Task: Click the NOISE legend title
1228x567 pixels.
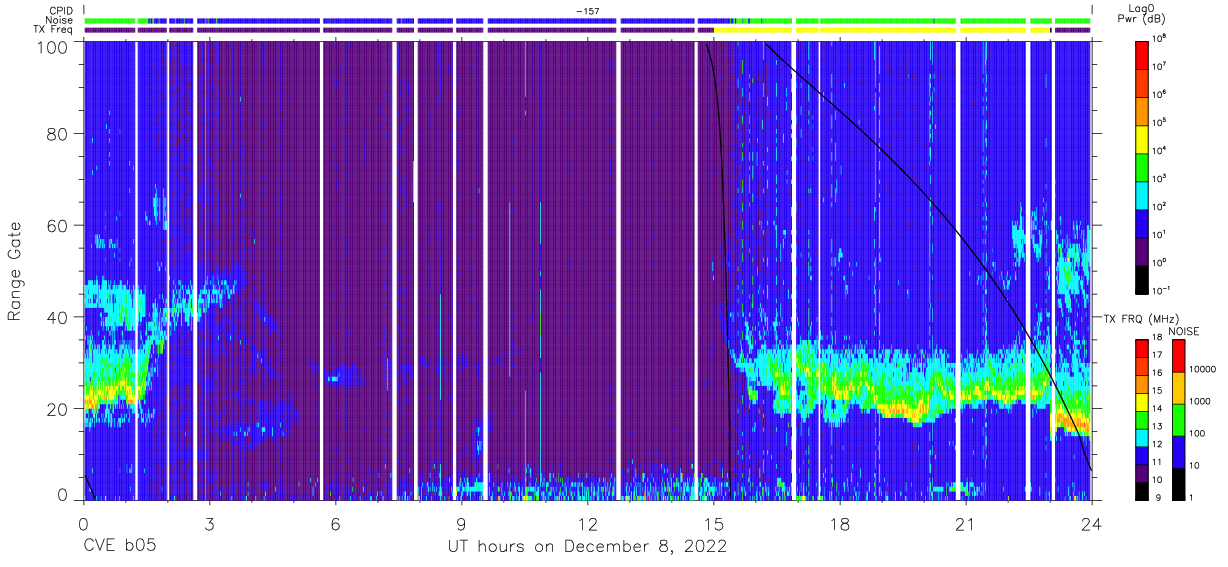Action: tap(1186, 330)
